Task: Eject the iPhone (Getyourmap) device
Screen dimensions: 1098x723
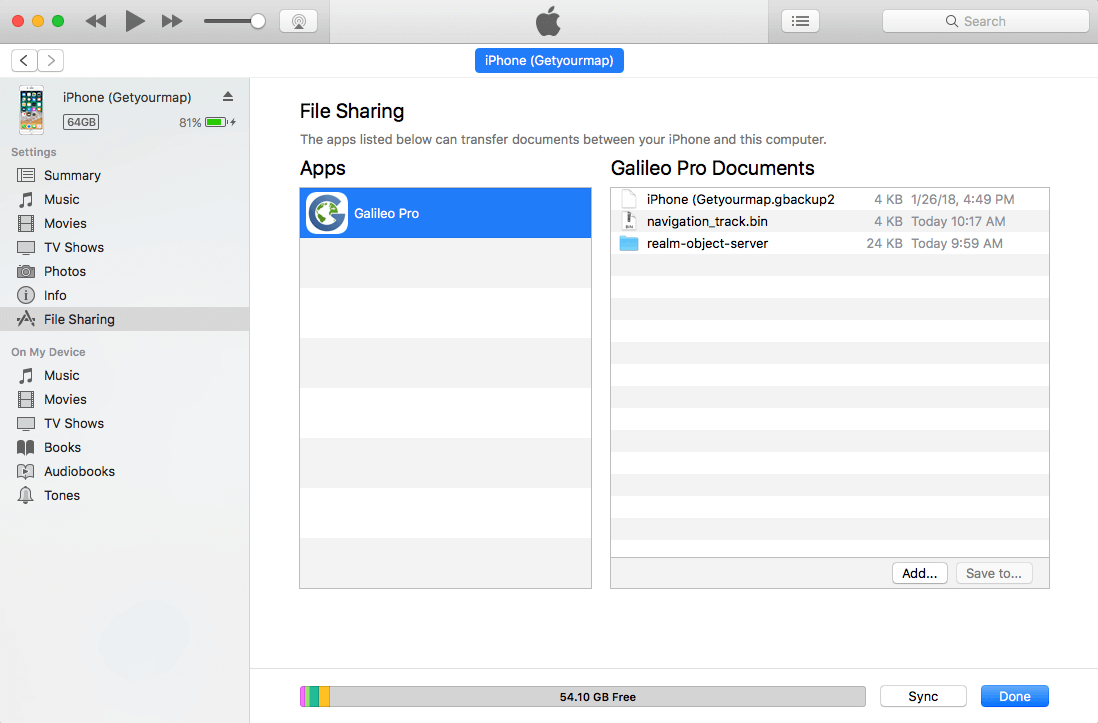Action: (227, 97)
